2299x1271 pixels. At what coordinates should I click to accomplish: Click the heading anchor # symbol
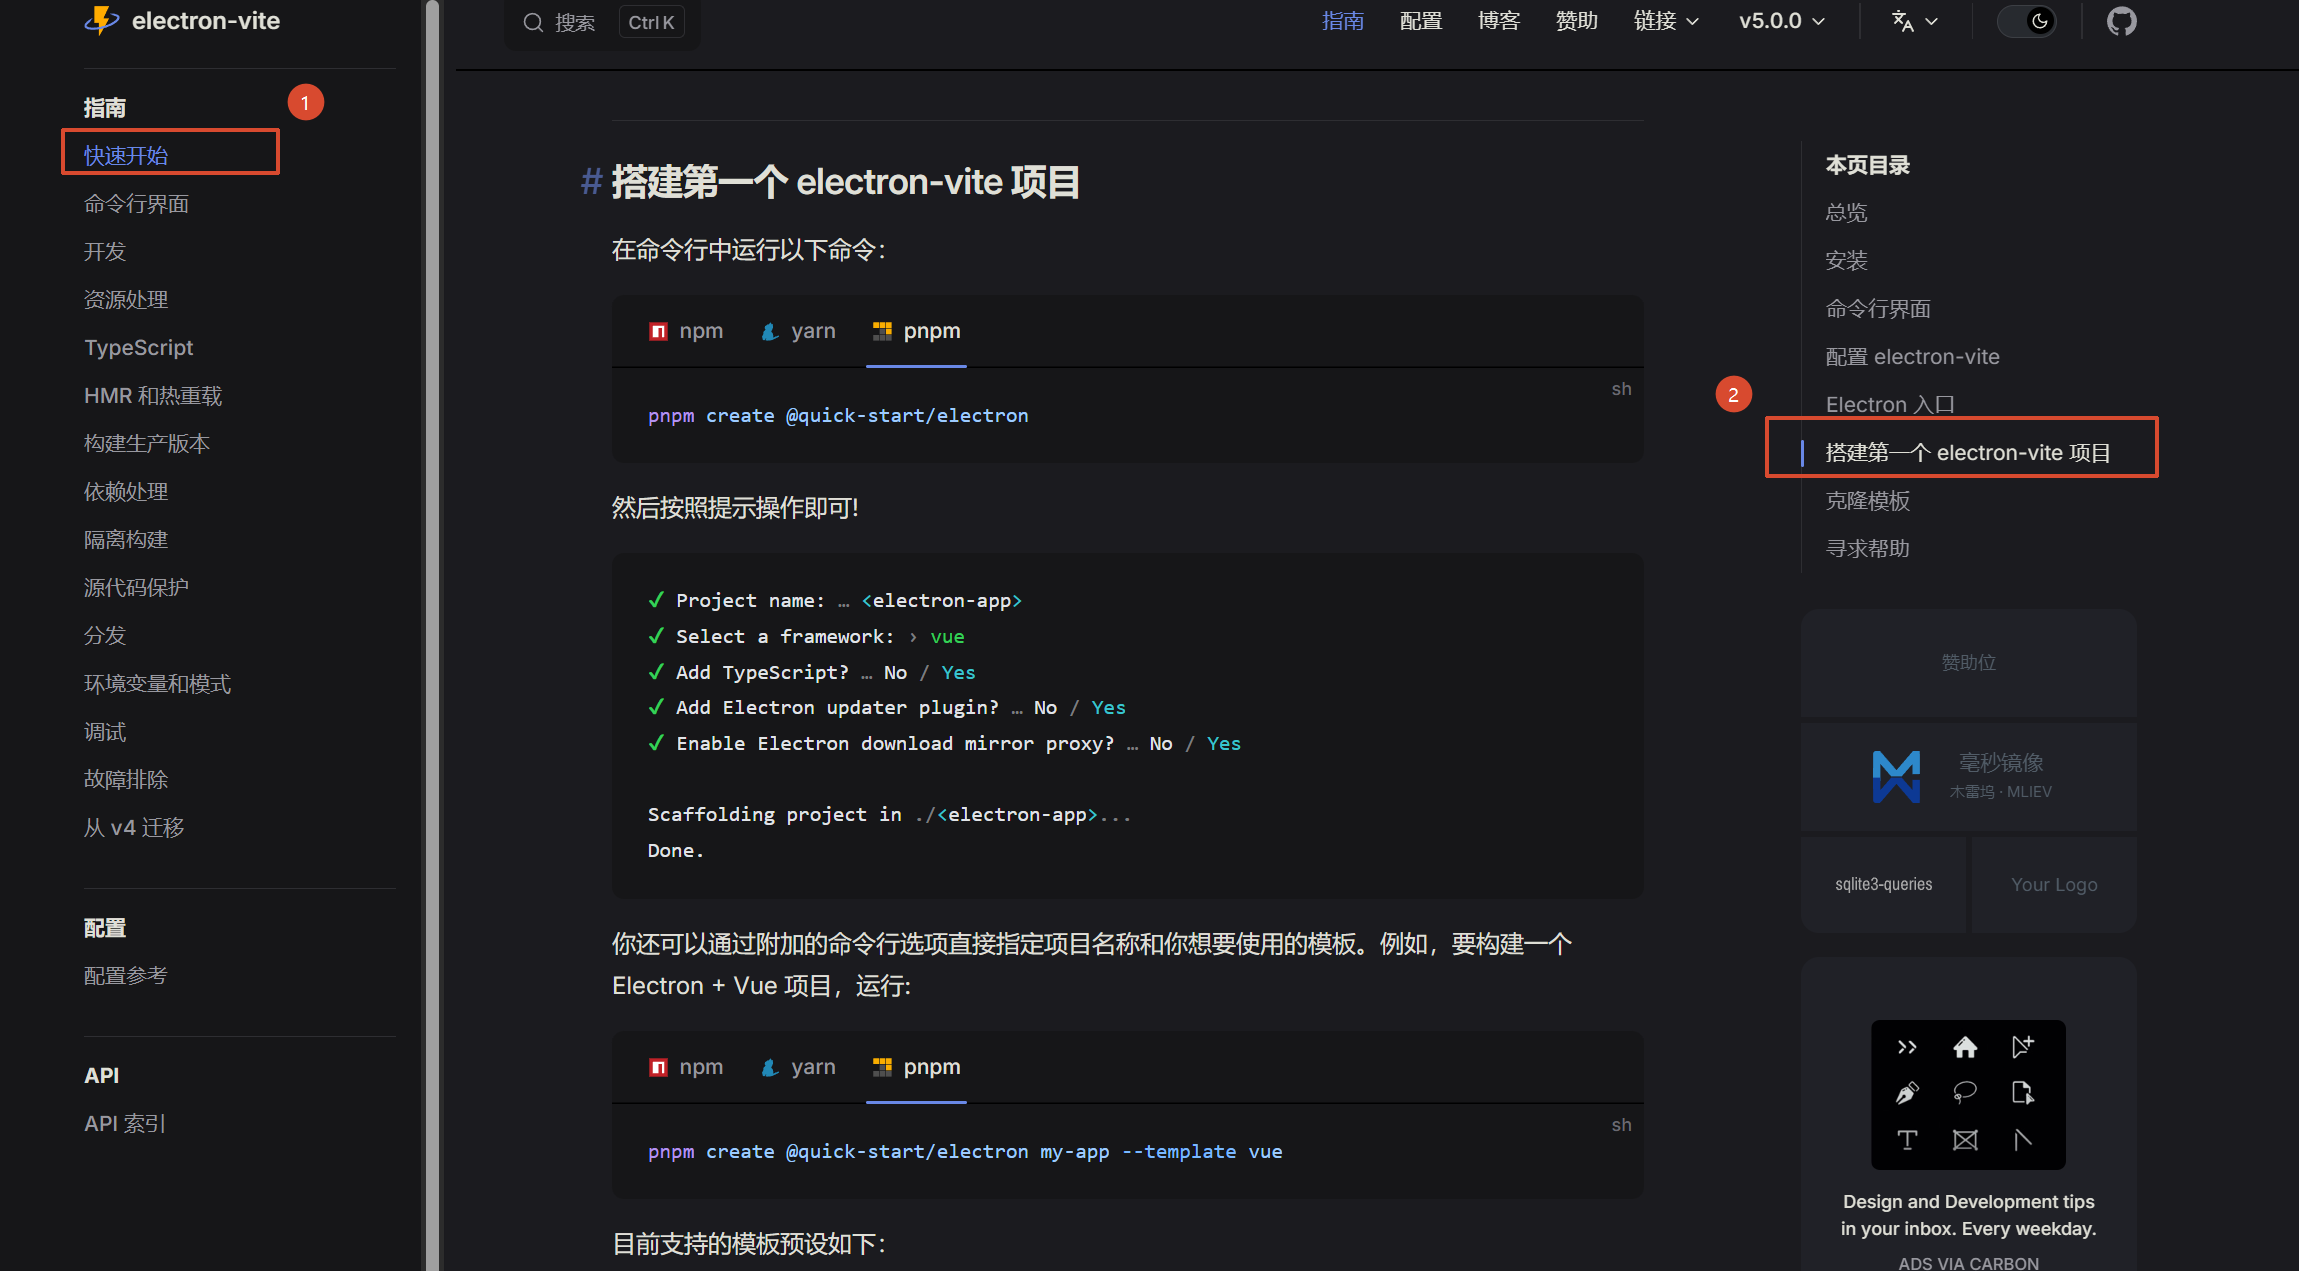click(591, 182)
